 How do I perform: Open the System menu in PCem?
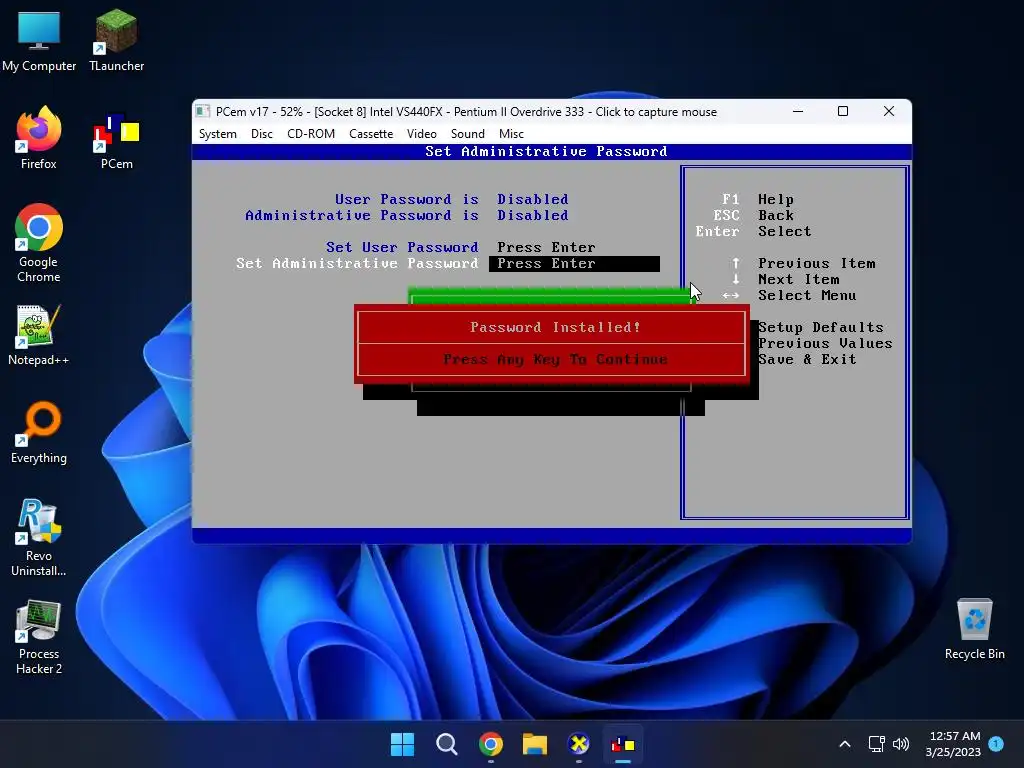pyautogui.click(x=217, y=134)
